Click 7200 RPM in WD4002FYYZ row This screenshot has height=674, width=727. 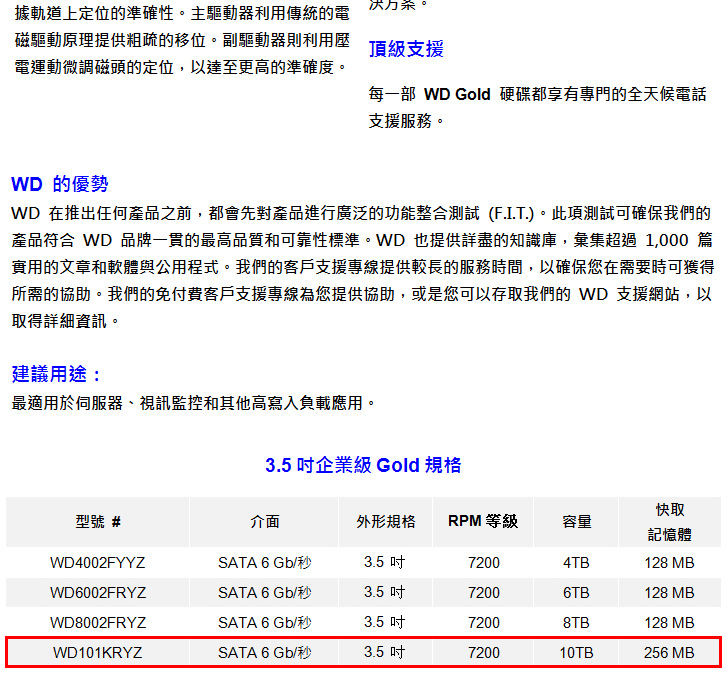(484, 563)
